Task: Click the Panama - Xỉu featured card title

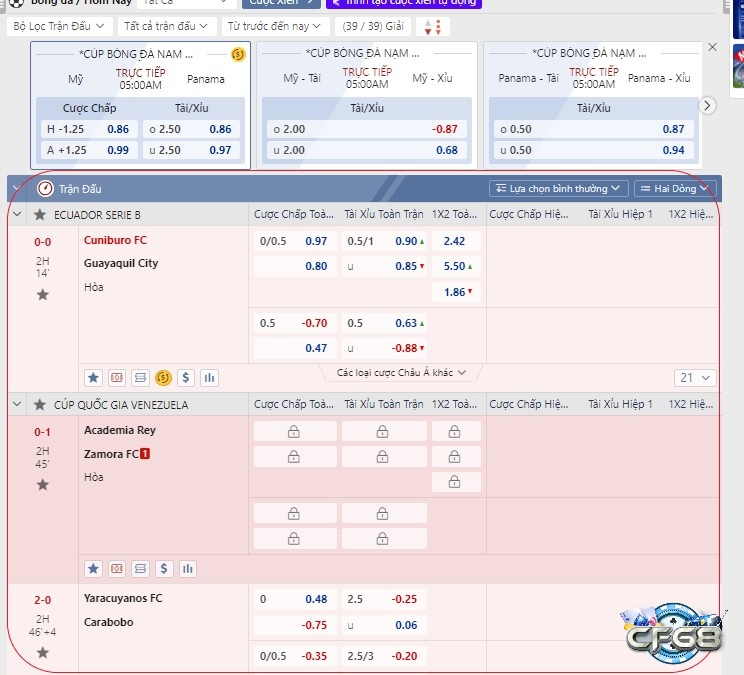Action: pos(659,78)
